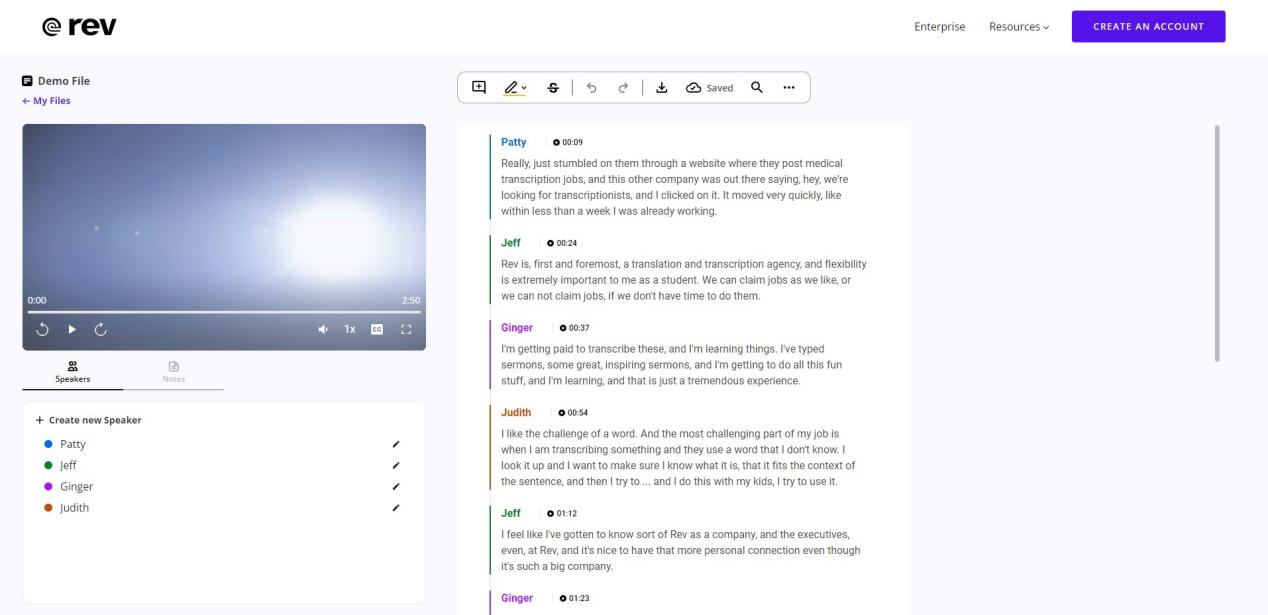The image size is (1268, 615).
Task: Click Judith in the speakers list
Action: pos(74,508)
